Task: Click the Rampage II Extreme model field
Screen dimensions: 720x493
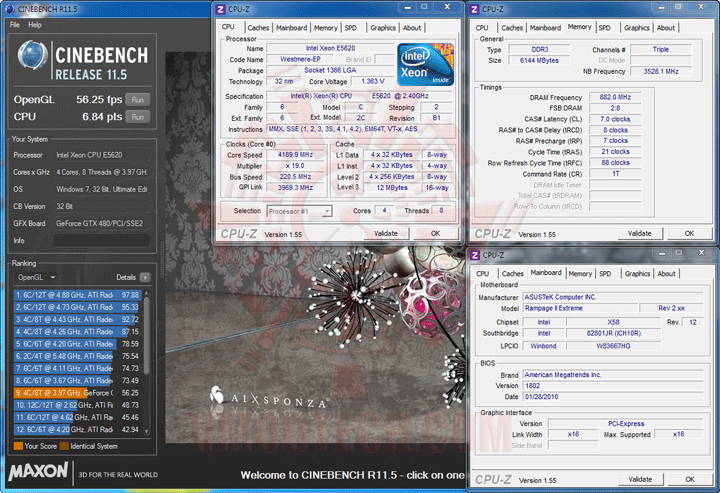Action: 580,308
